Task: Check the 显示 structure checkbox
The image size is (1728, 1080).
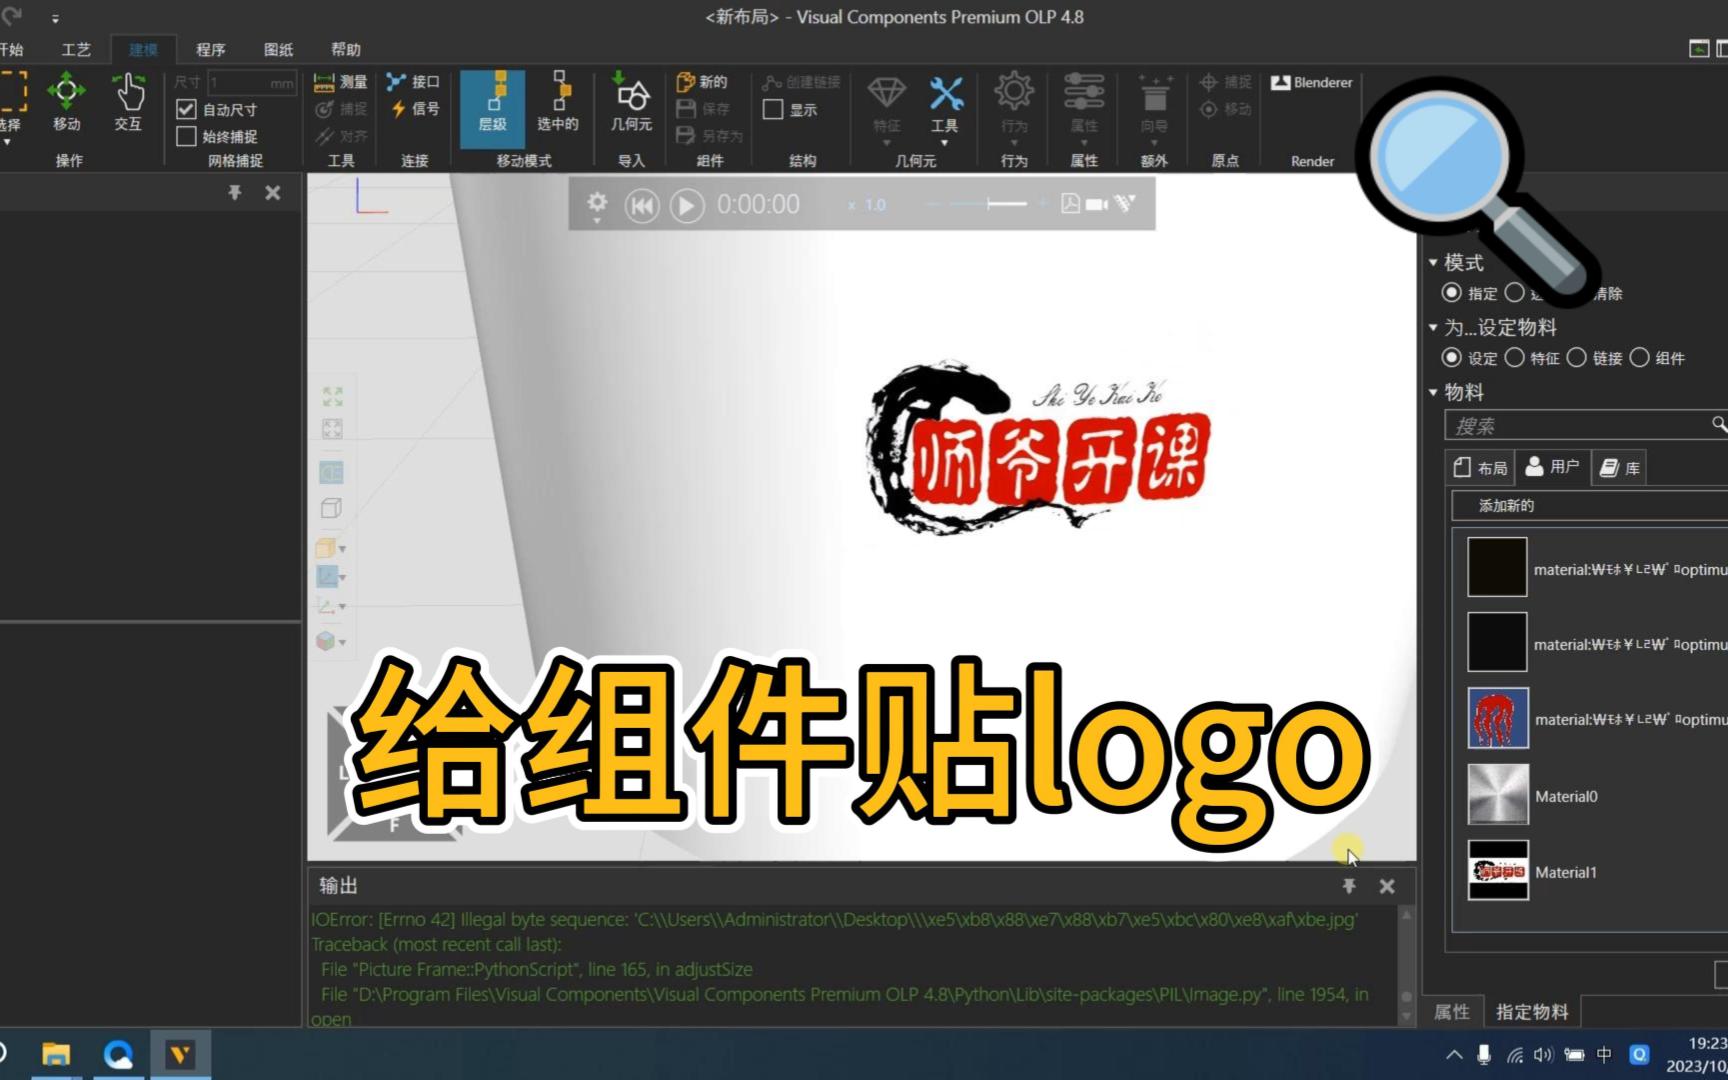Action: pos(772,109)
